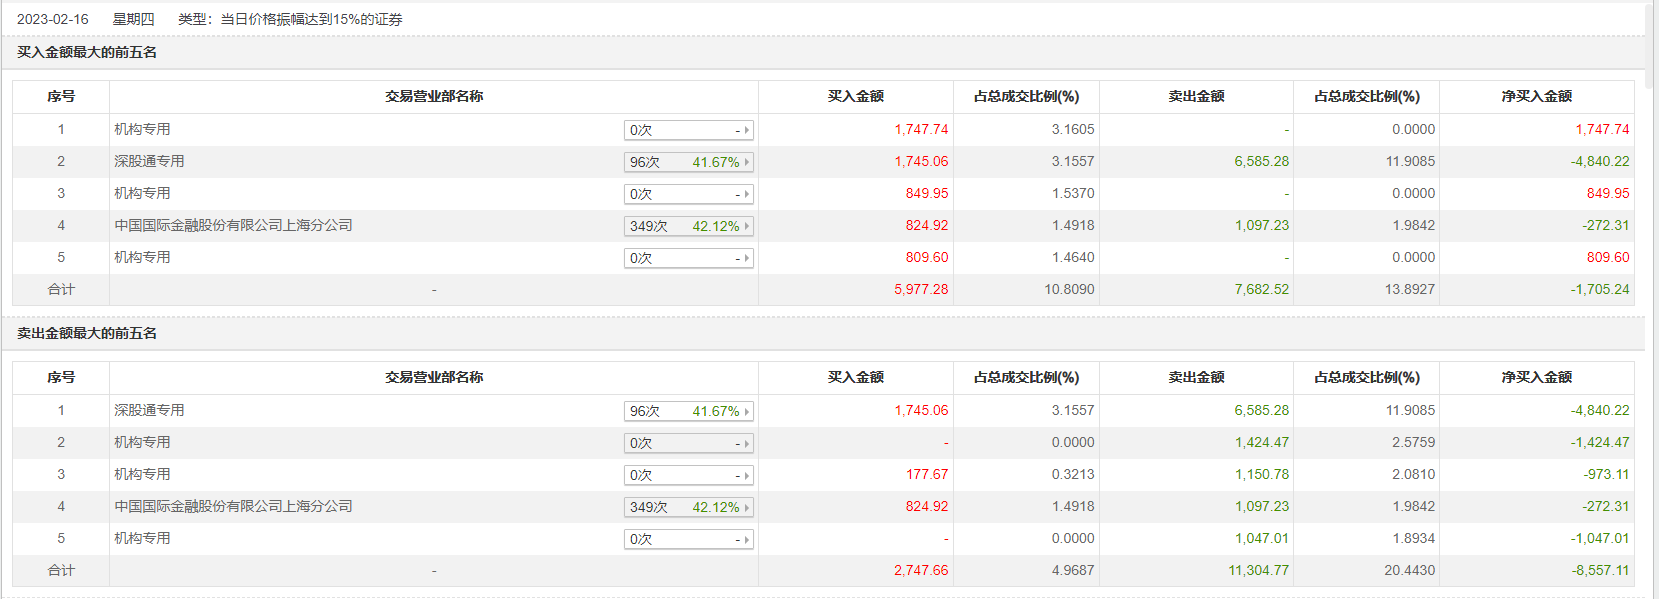Click the 卖出金额 column header in the buy table
This screenshot has height=599, width=1659.
coord(1196,96)
